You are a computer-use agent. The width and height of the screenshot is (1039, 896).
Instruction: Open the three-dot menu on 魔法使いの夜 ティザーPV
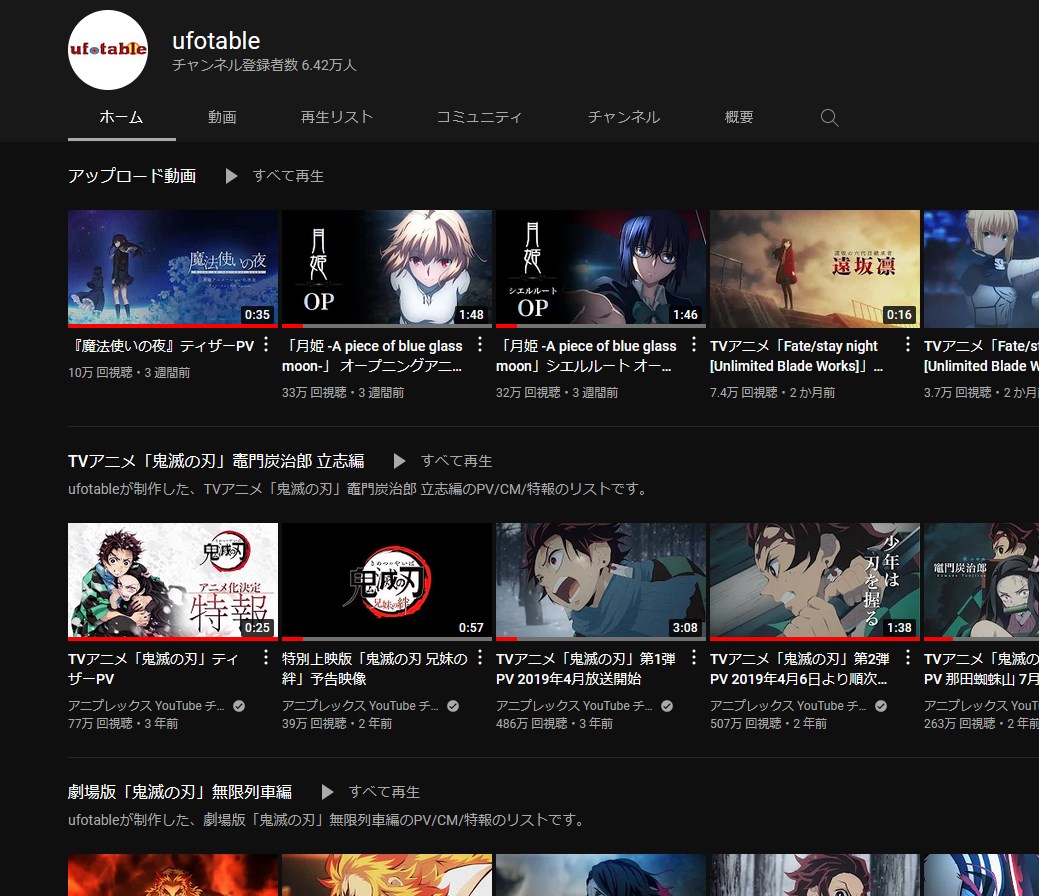[x=265, y=343]
